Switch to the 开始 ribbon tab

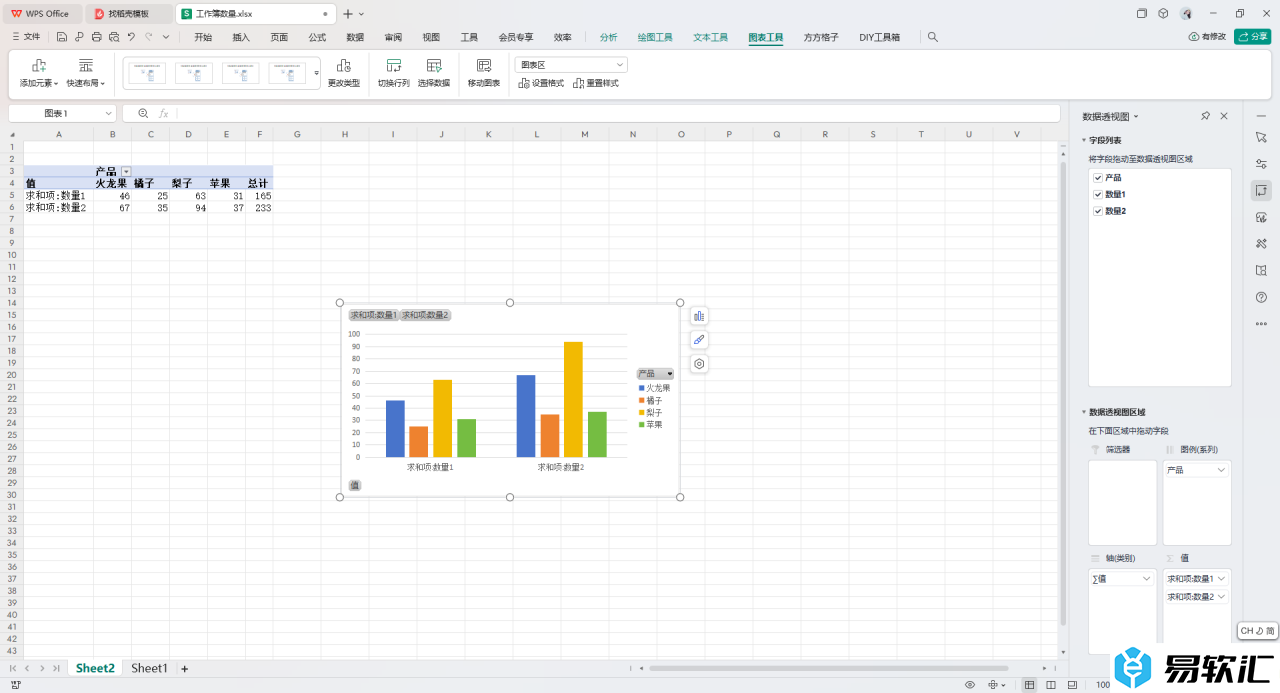pos(203,37)
